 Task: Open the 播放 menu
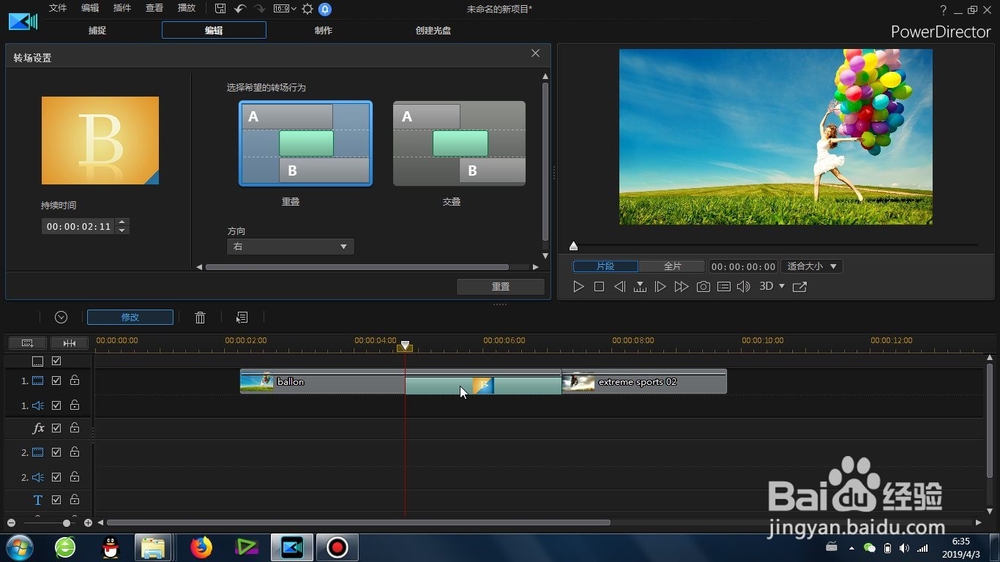tap(186, 8)
